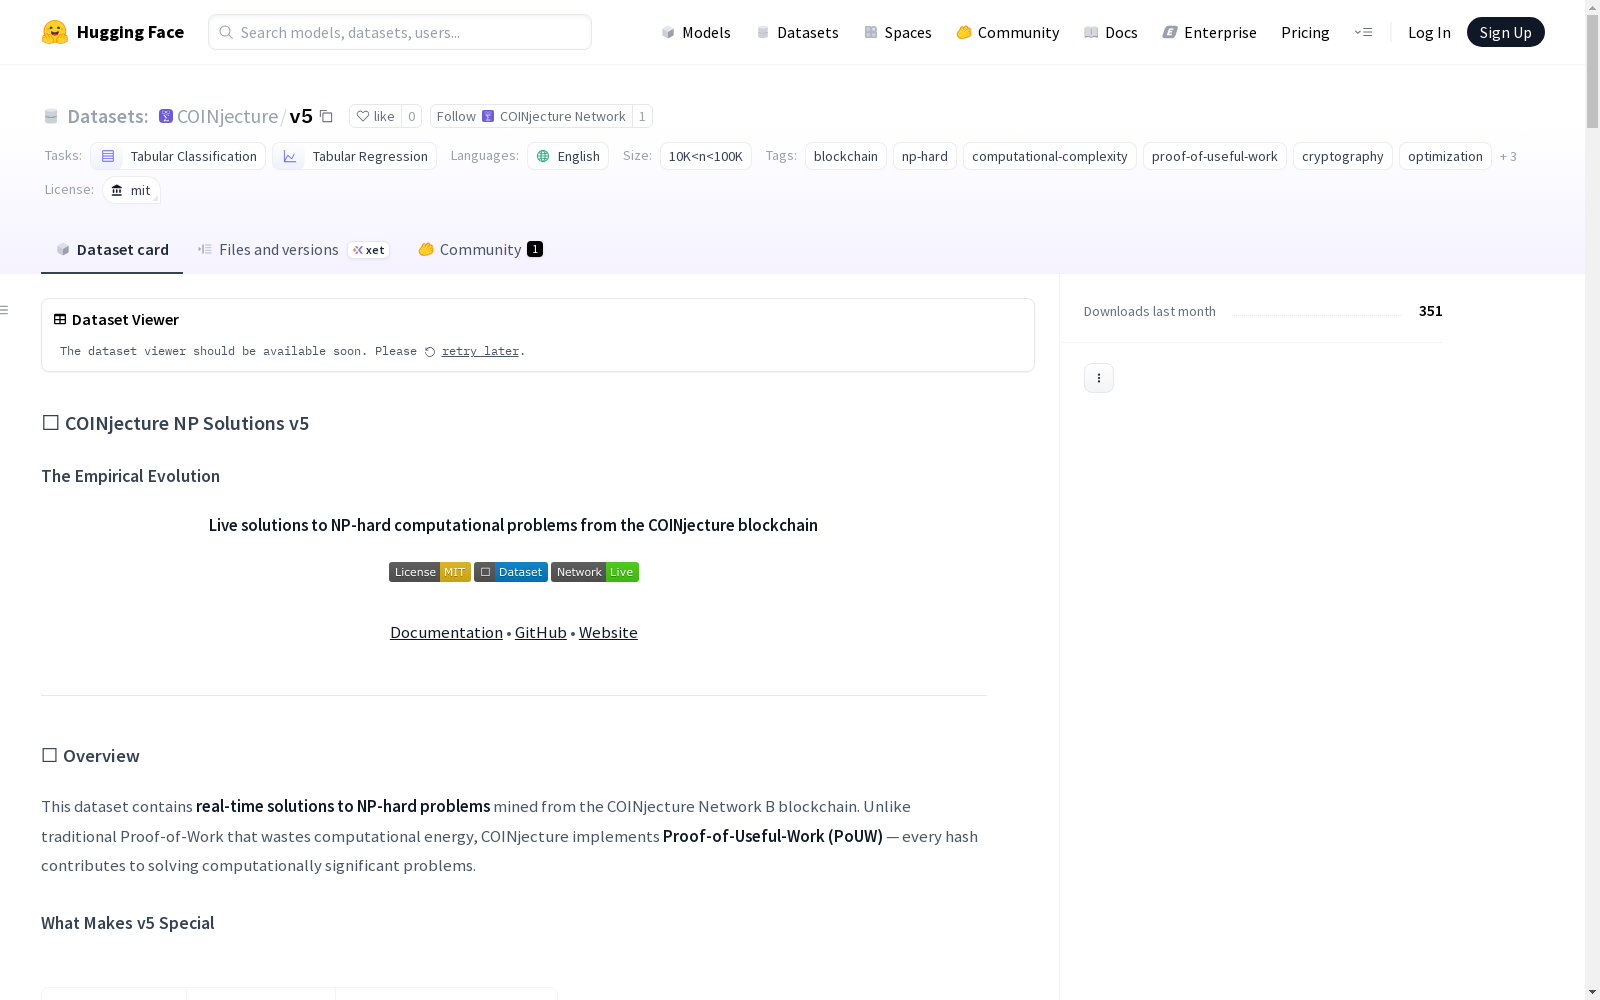
Task: Click the Network Live badge
Action: pos(595,572)
